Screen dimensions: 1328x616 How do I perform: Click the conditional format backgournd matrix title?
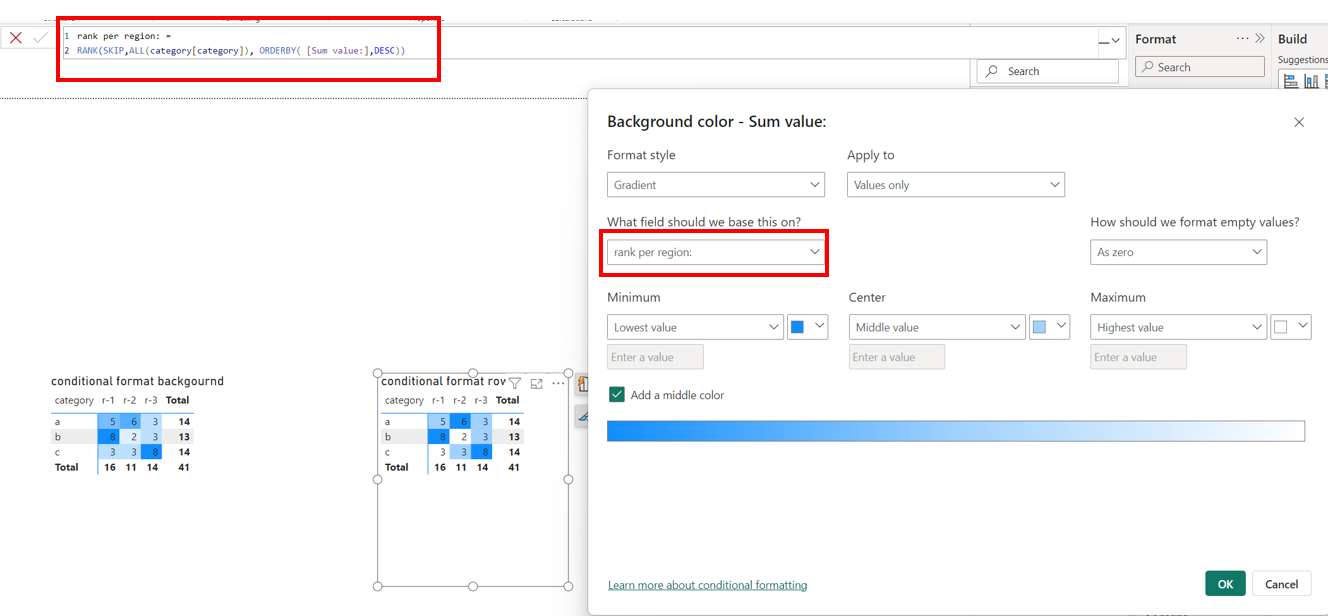[x=137, y=381]
